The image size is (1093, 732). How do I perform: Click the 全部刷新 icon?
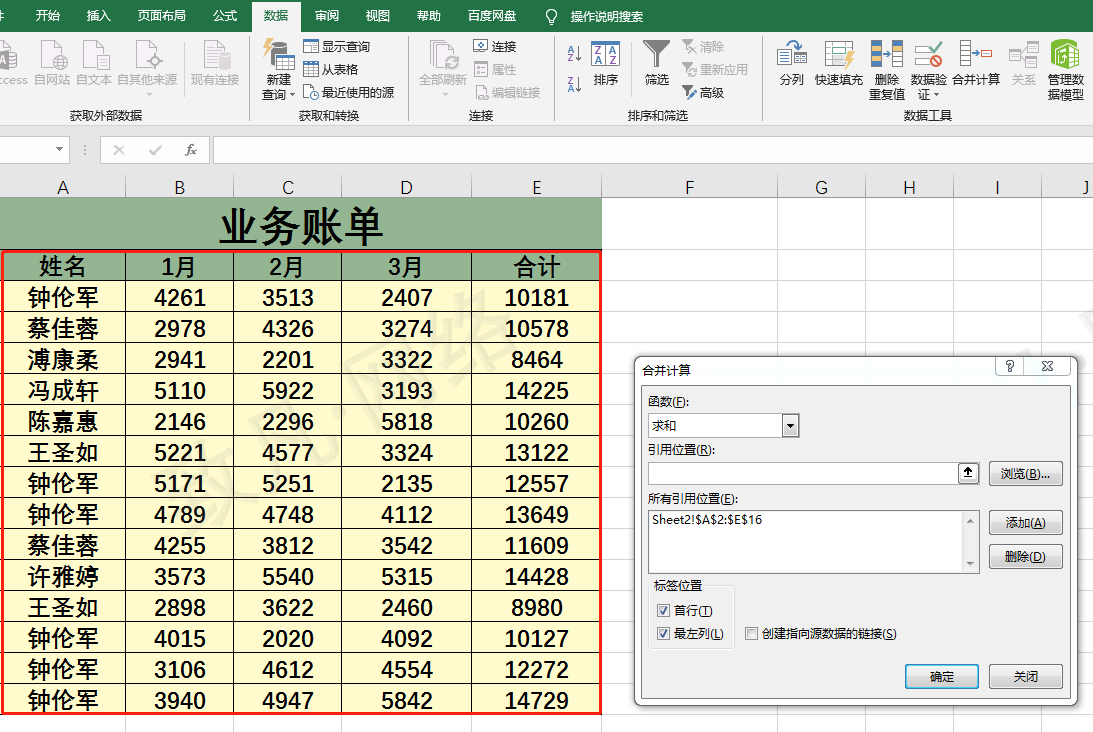click(443, 55)
